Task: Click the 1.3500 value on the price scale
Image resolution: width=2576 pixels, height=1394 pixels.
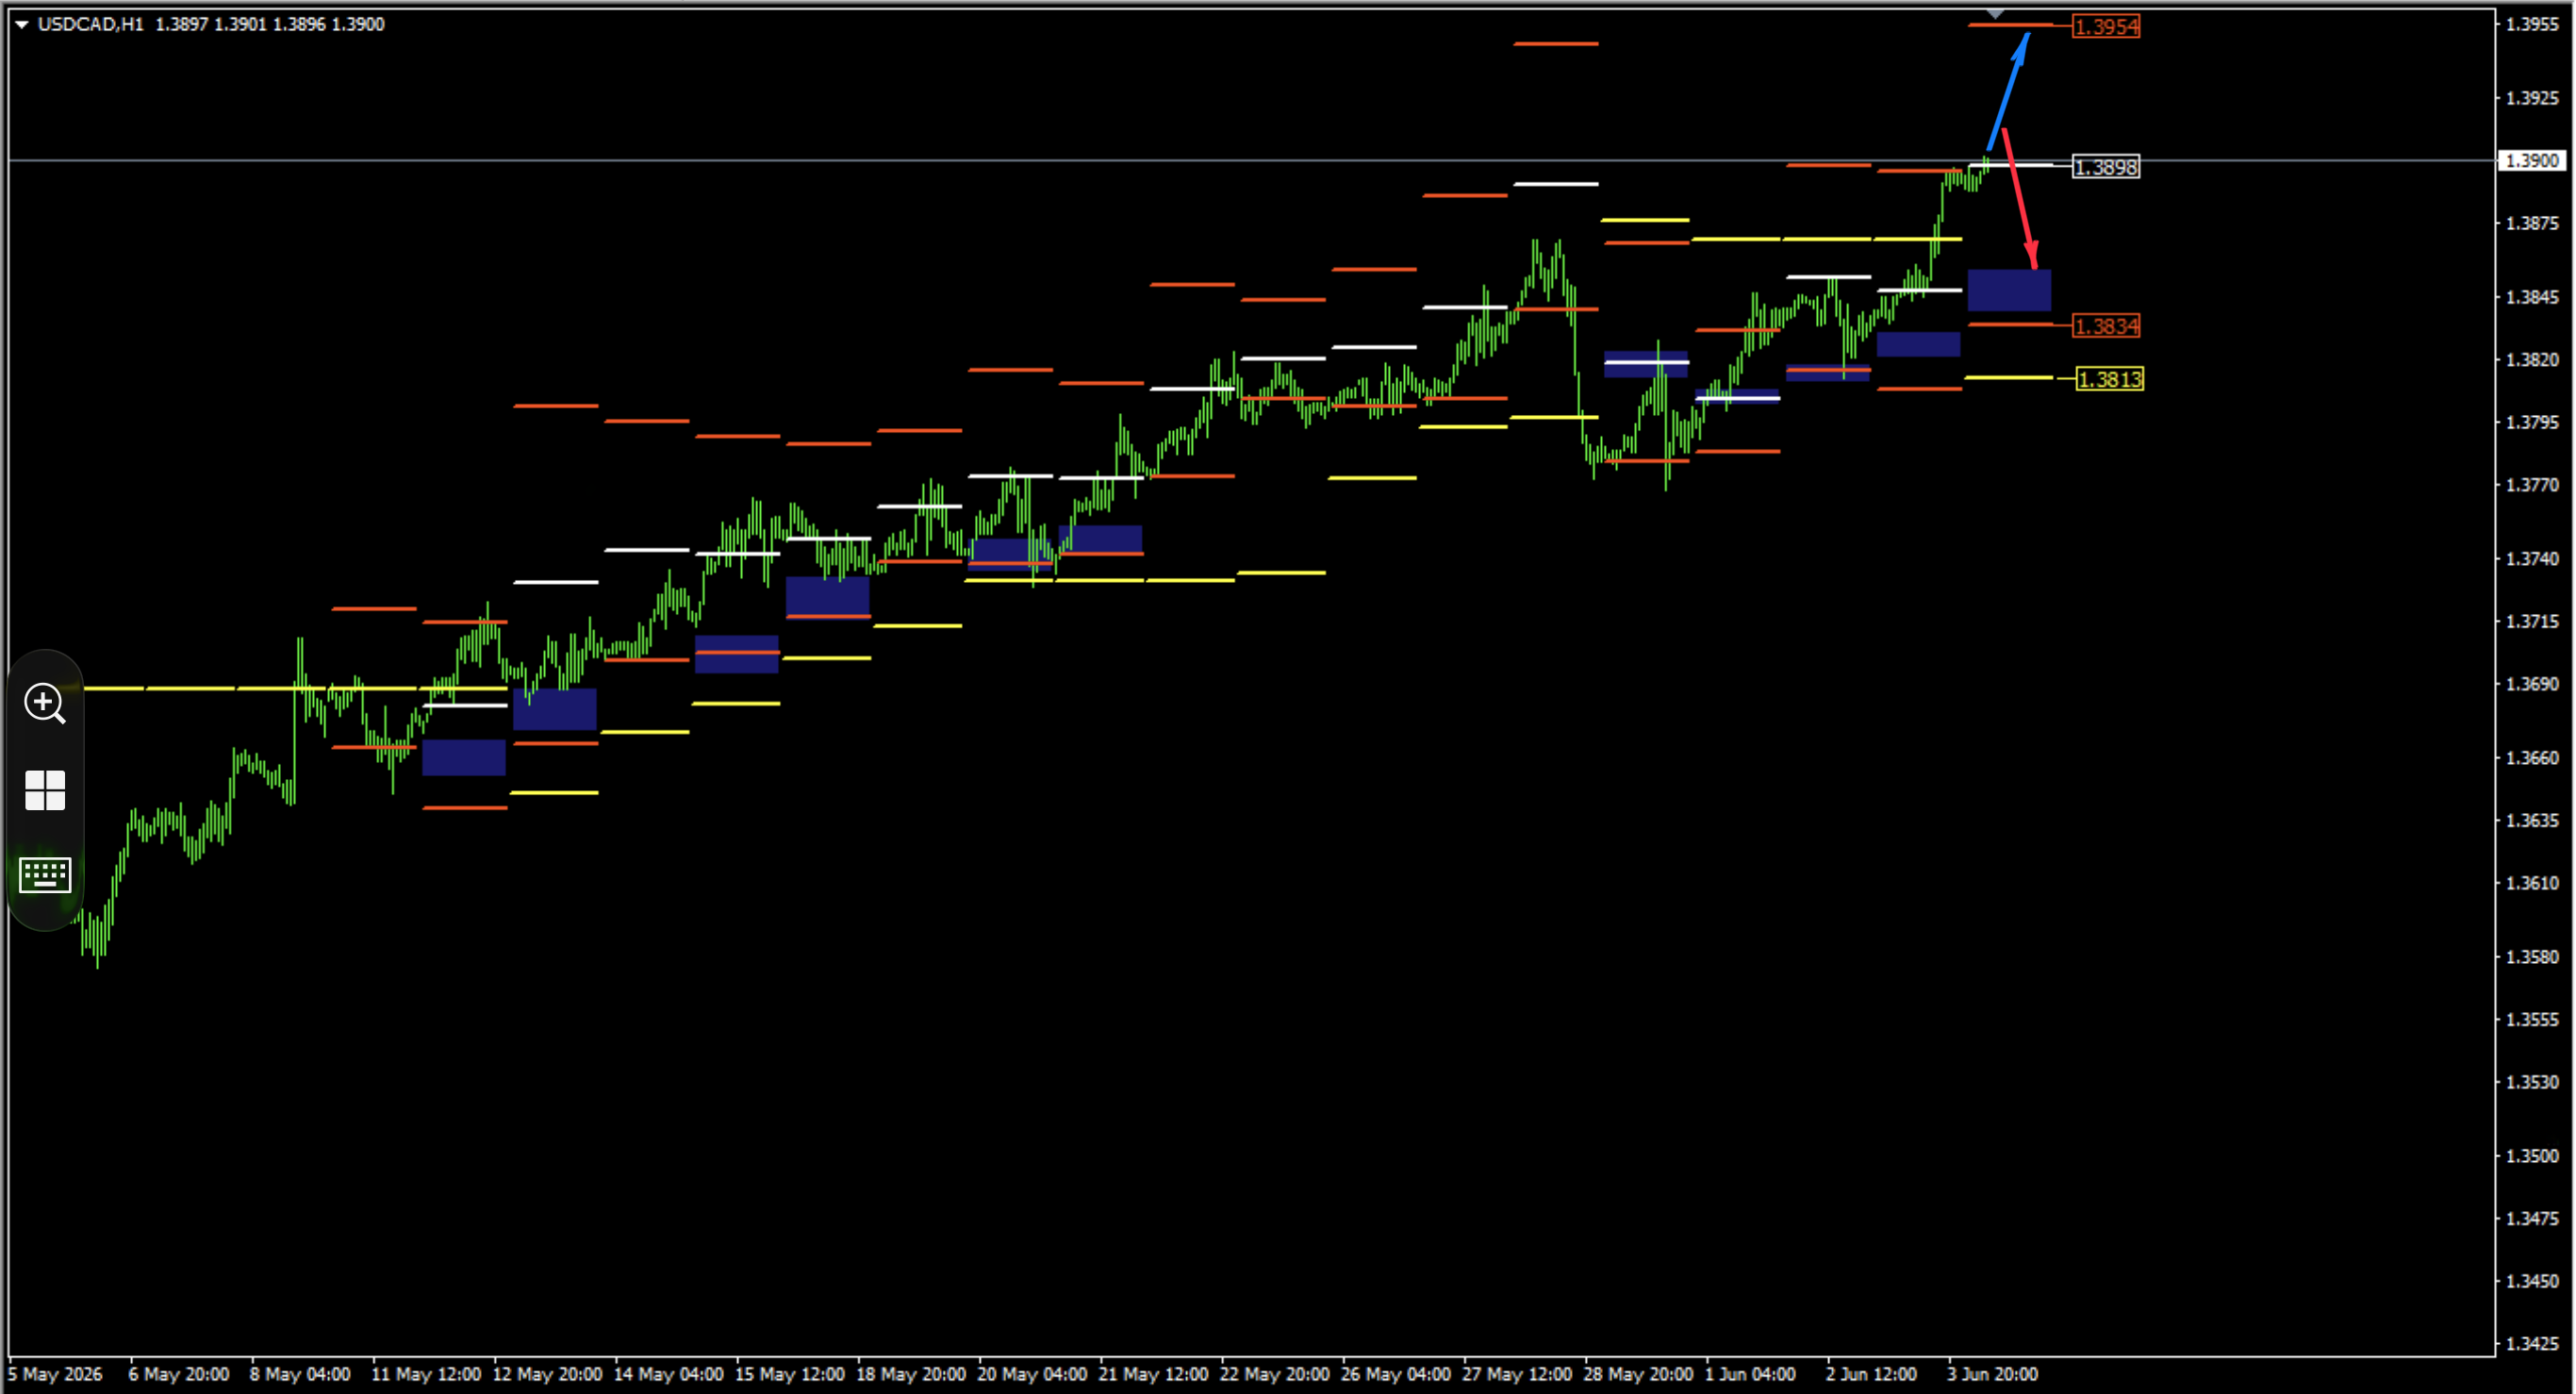Action: coord(2532,1155)
